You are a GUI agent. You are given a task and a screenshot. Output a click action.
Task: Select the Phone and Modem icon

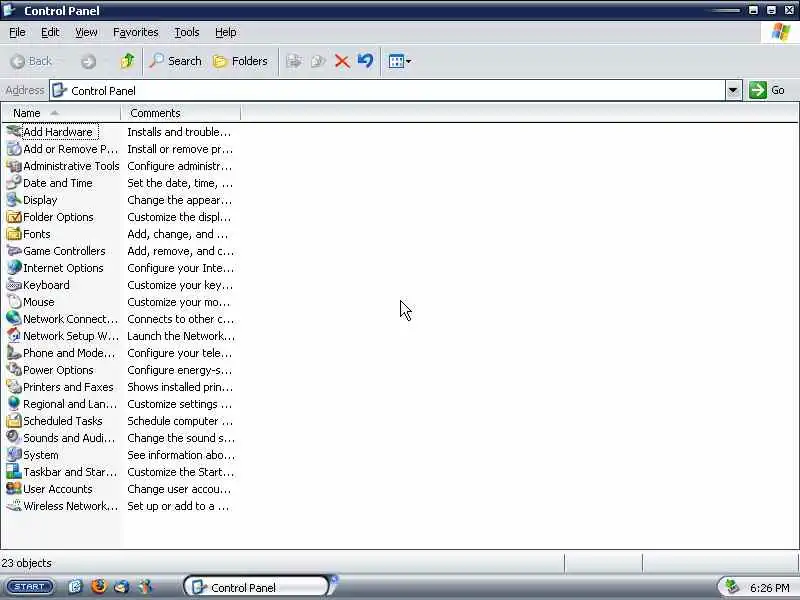pos(14,353)
